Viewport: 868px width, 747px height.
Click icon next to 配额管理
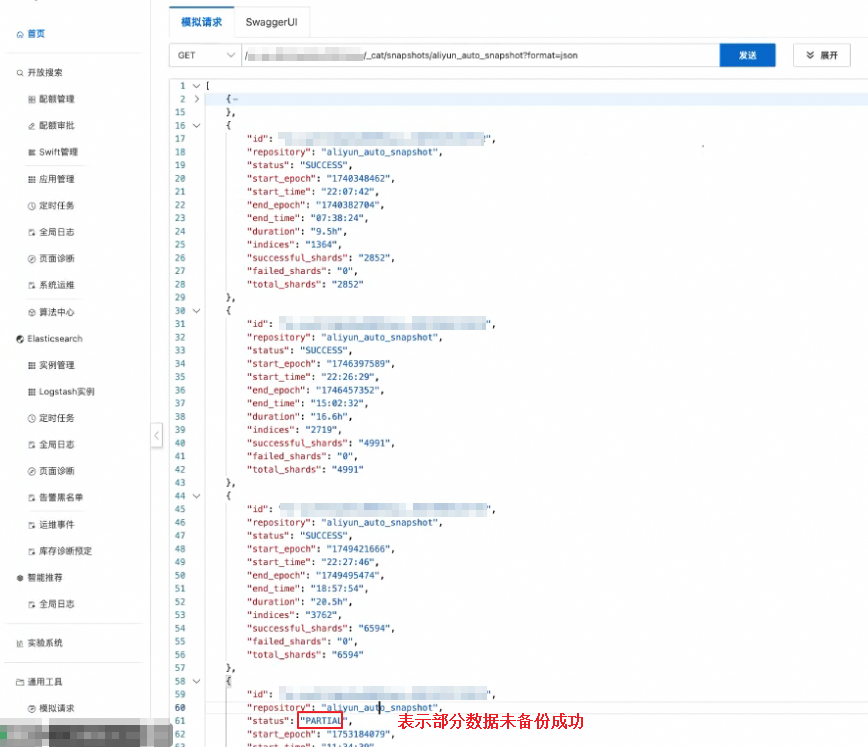click(x=32, y=100)
